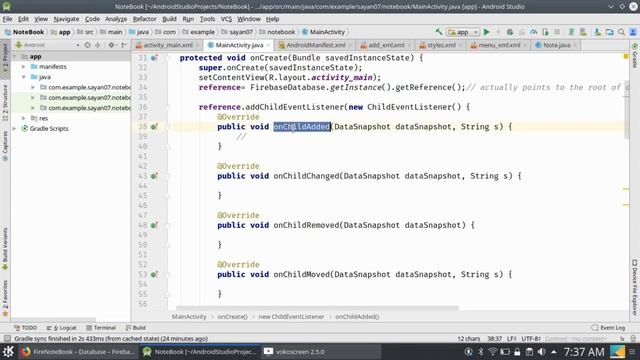This screenshot has width=640, height=360.
Task: Click the override gutter marker on line 38
Action: (154, 127)
